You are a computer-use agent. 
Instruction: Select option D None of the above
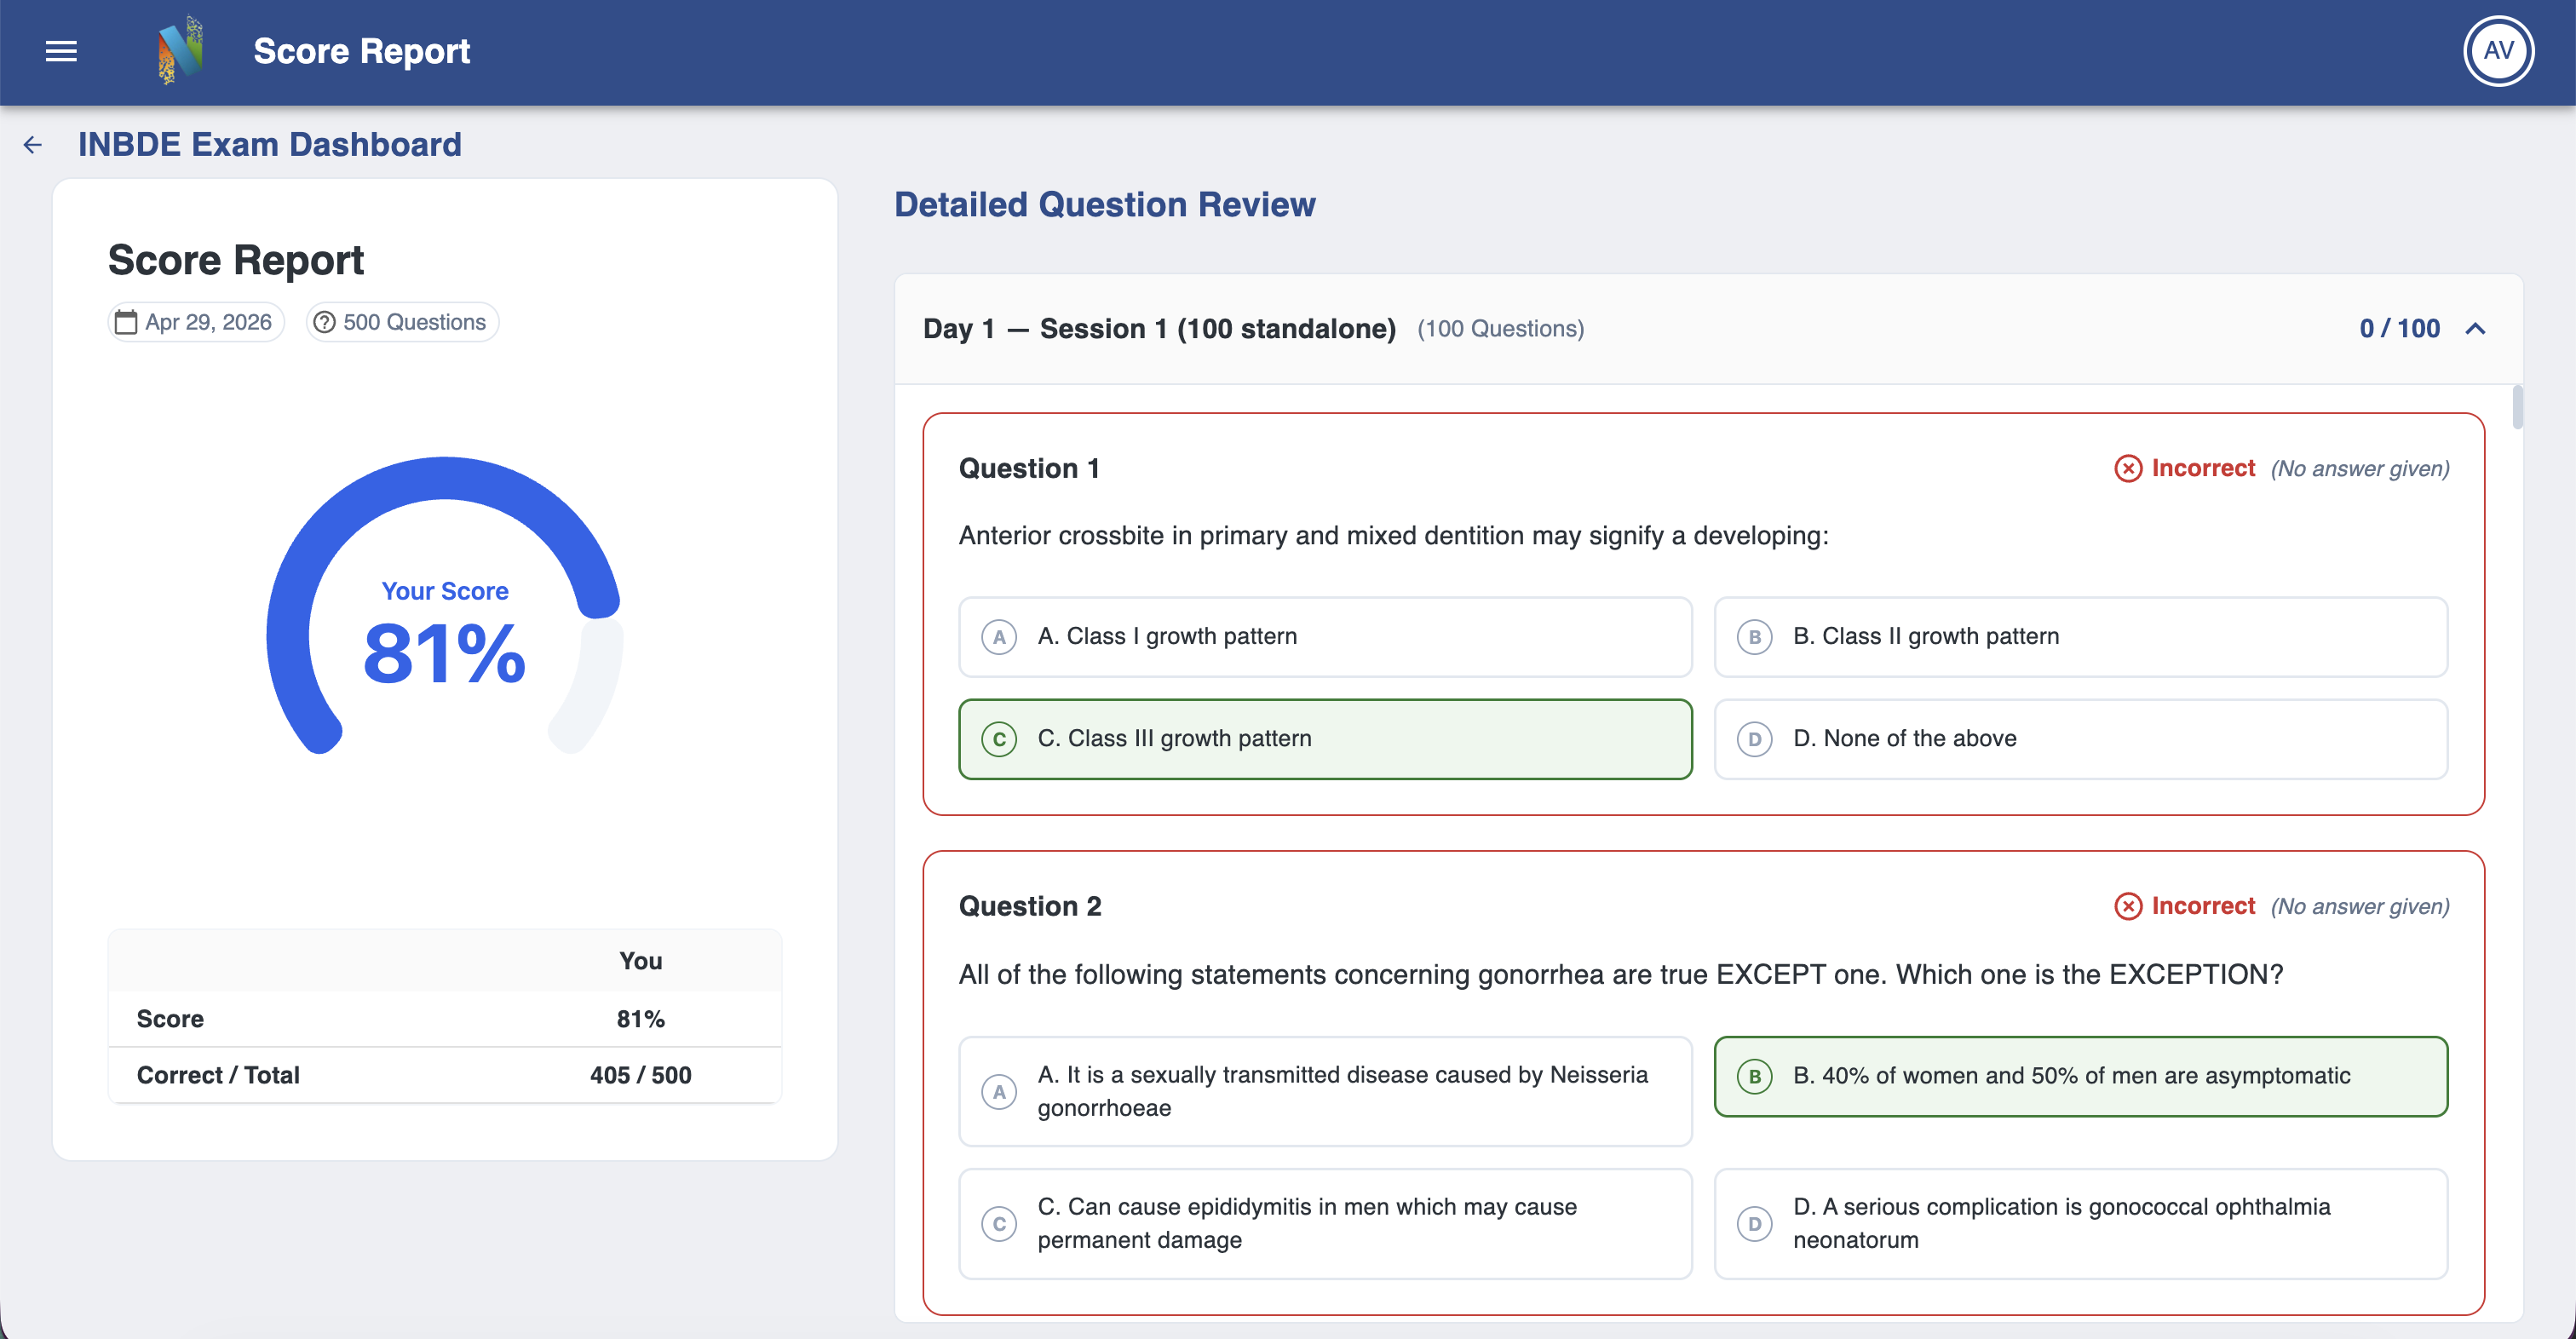[2080, 739]
